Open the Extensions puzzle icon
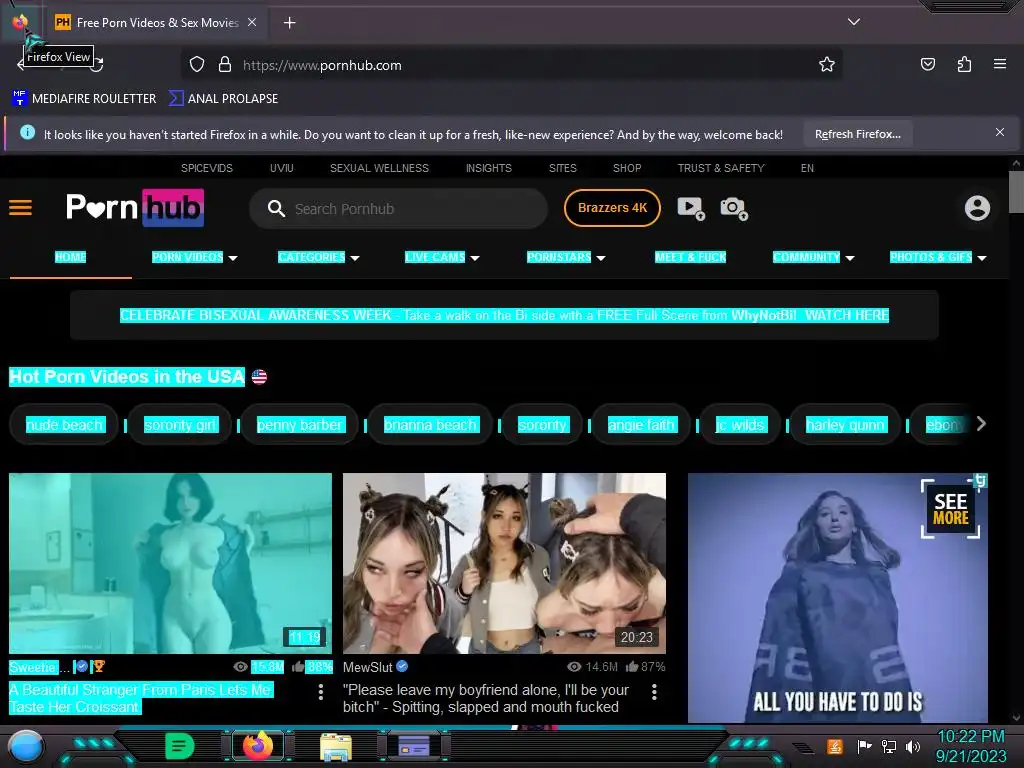This screenshot has height=768, width=1024. [x=964, y=64]
